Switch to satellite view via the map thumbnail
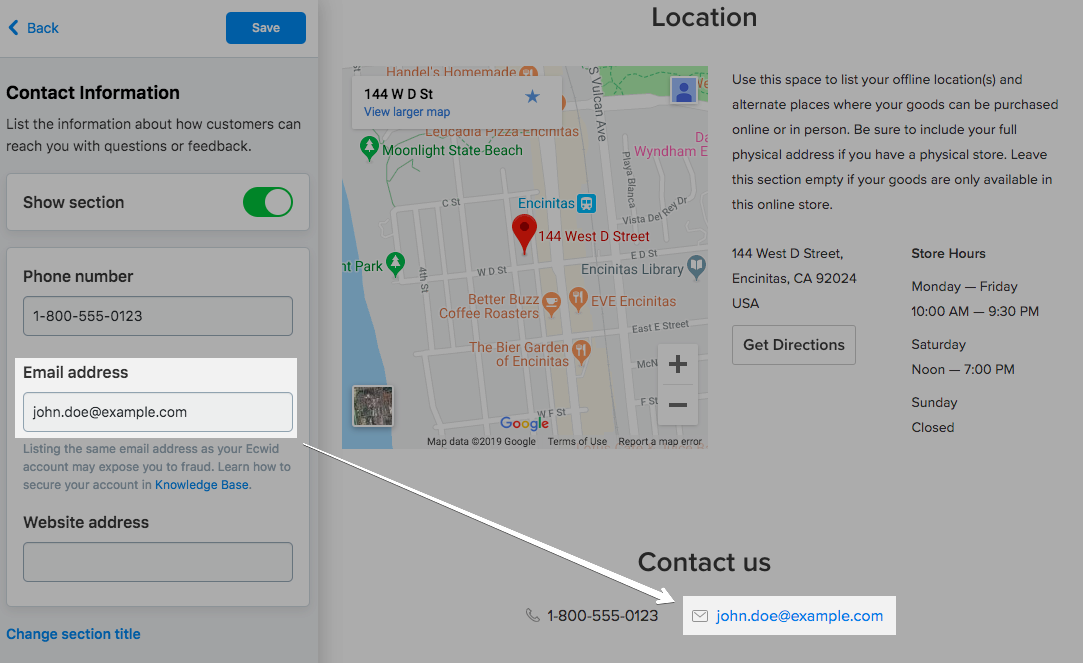Viewport: 1083px width, 663px height. pyautogui.click(x=372, y=405)
